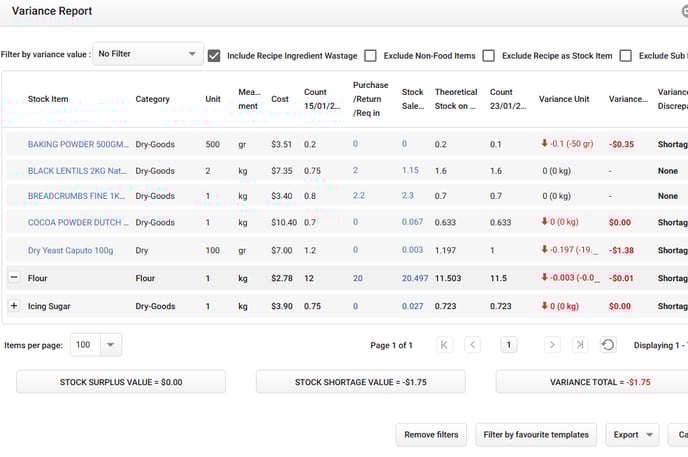Open BLACK LENTILS 2KG stock item link
Image resolution: width=688 pixels, height=457 pixels.
point(77,171)
